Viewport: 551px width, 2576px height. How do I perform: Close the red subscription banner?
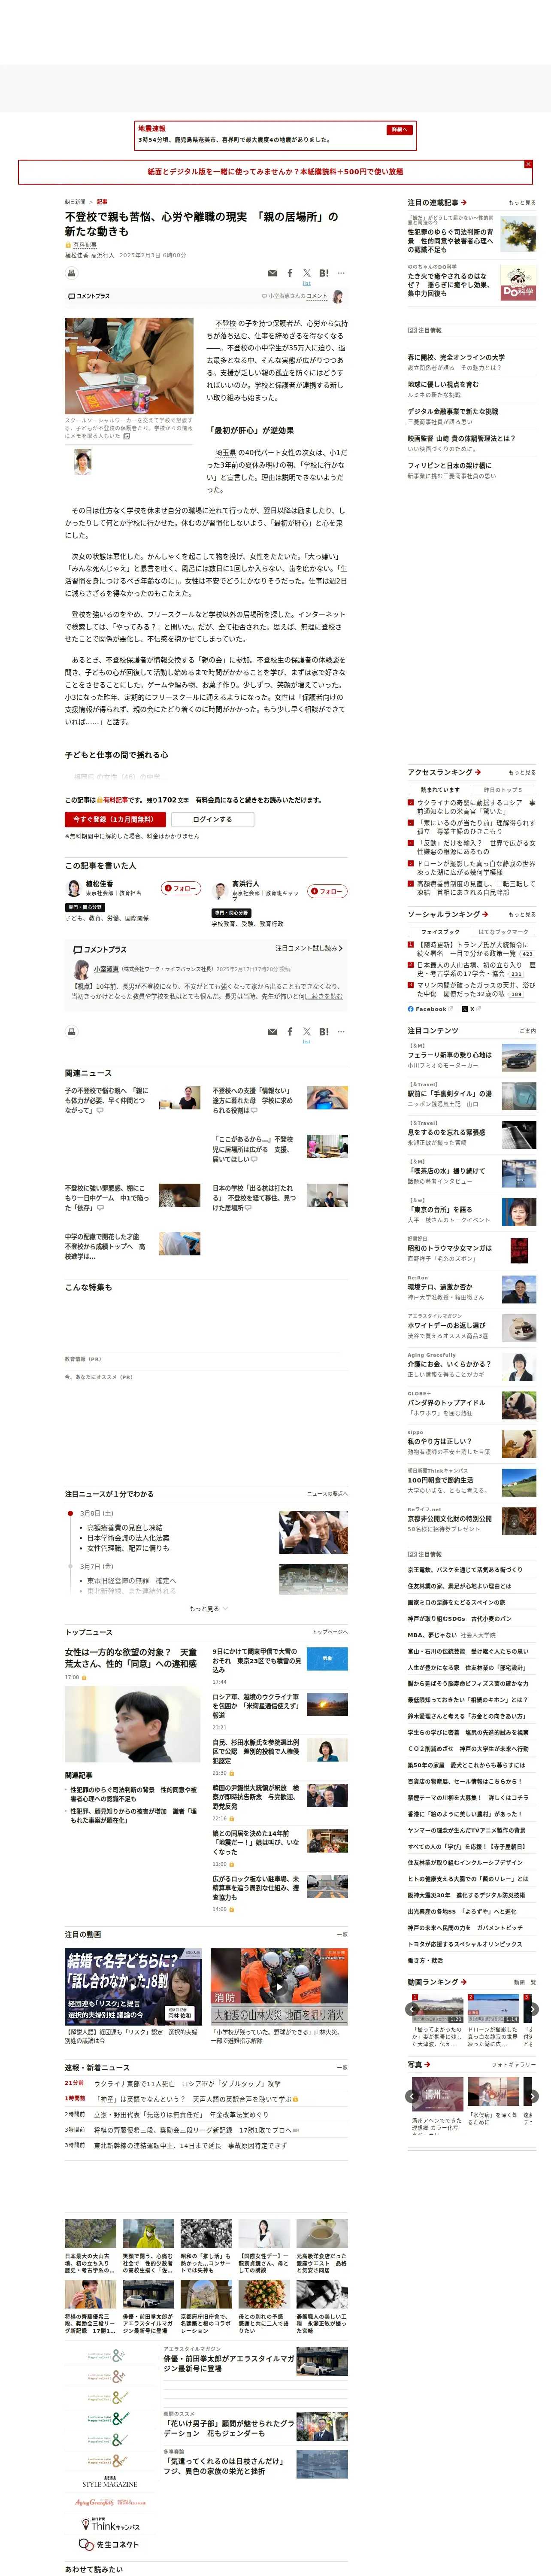click(528, 164)
